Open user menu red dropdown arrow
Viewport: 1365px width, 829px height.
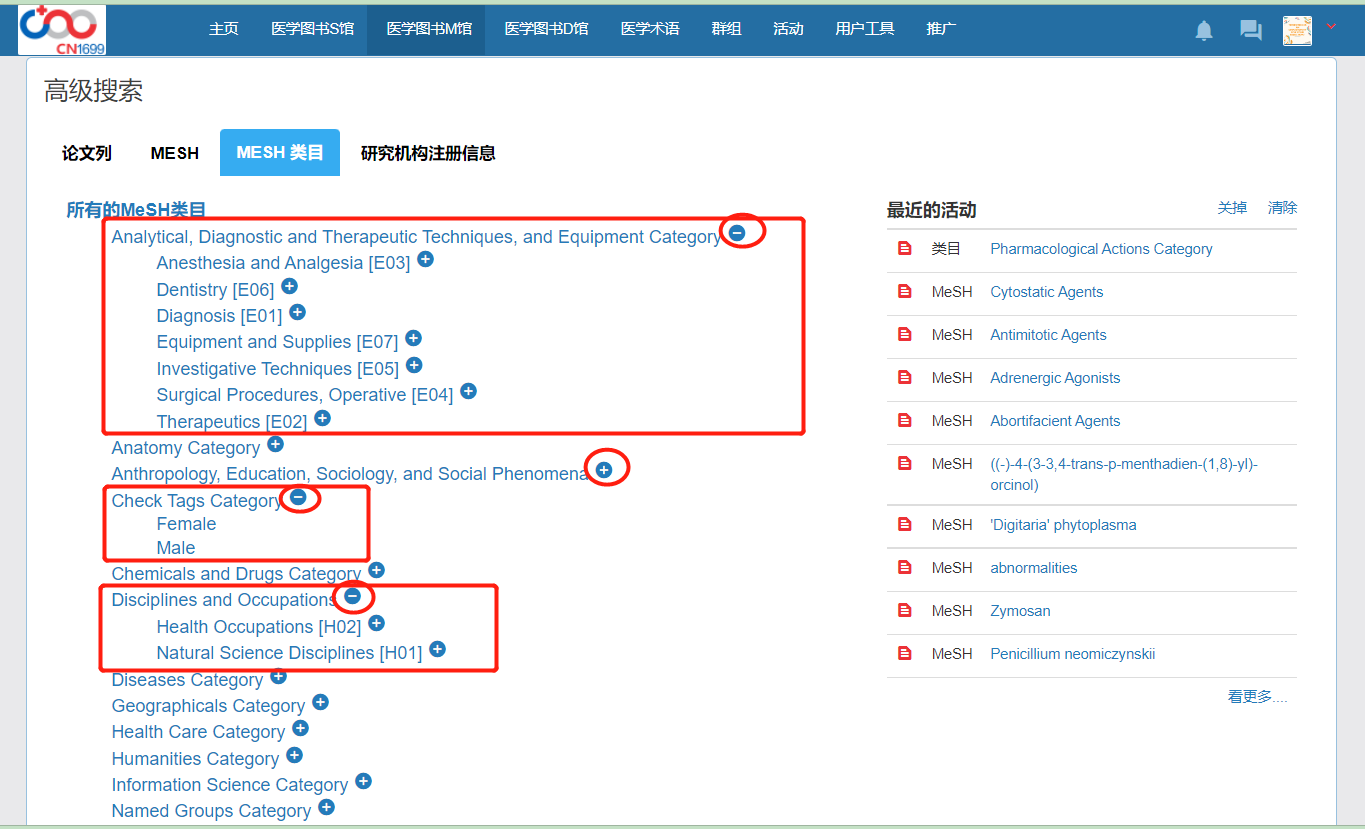[1331, 27]
